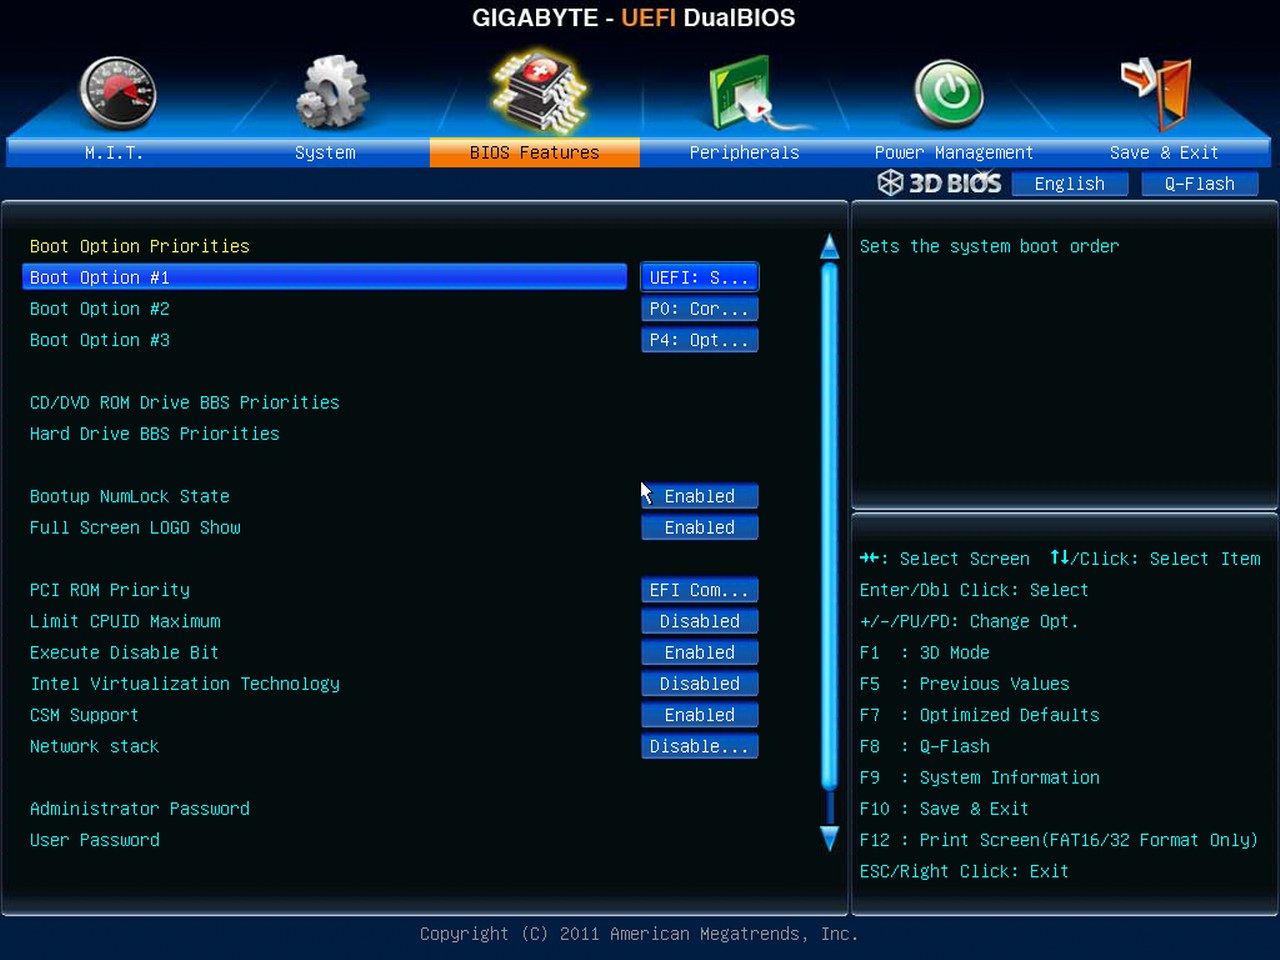The image size is (1280, 960).
Task: Select the Boot Option #1 row
Action: (324, 277)
